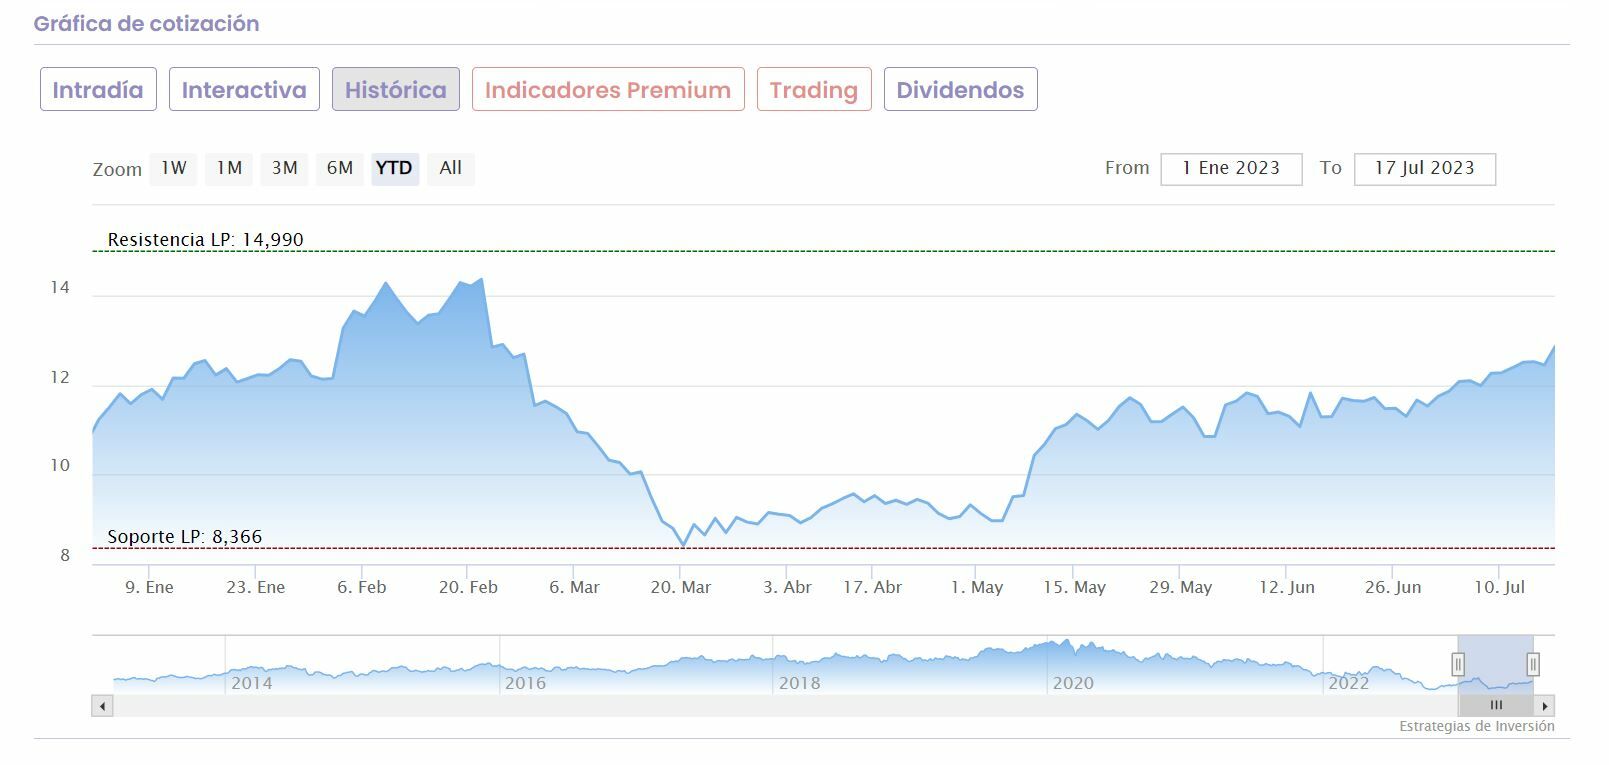Image resolution: width=1609 pixels, height=765 pixels.
Task: Click the navigator left scroll arrow
Action: pyautogui.click(x=102, y=706)
